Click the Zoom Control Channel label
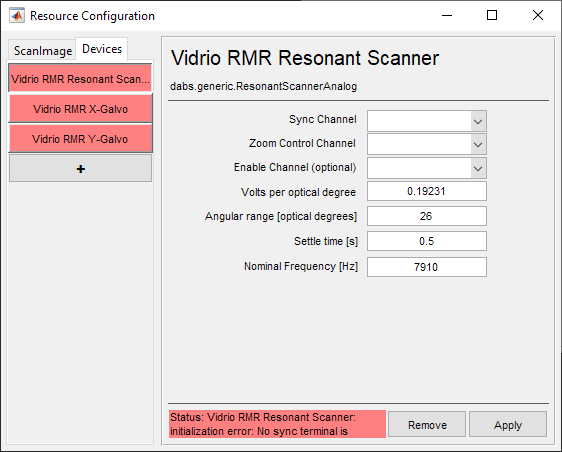The width and height of the screenshot is (562, 452). click(302, 143)
